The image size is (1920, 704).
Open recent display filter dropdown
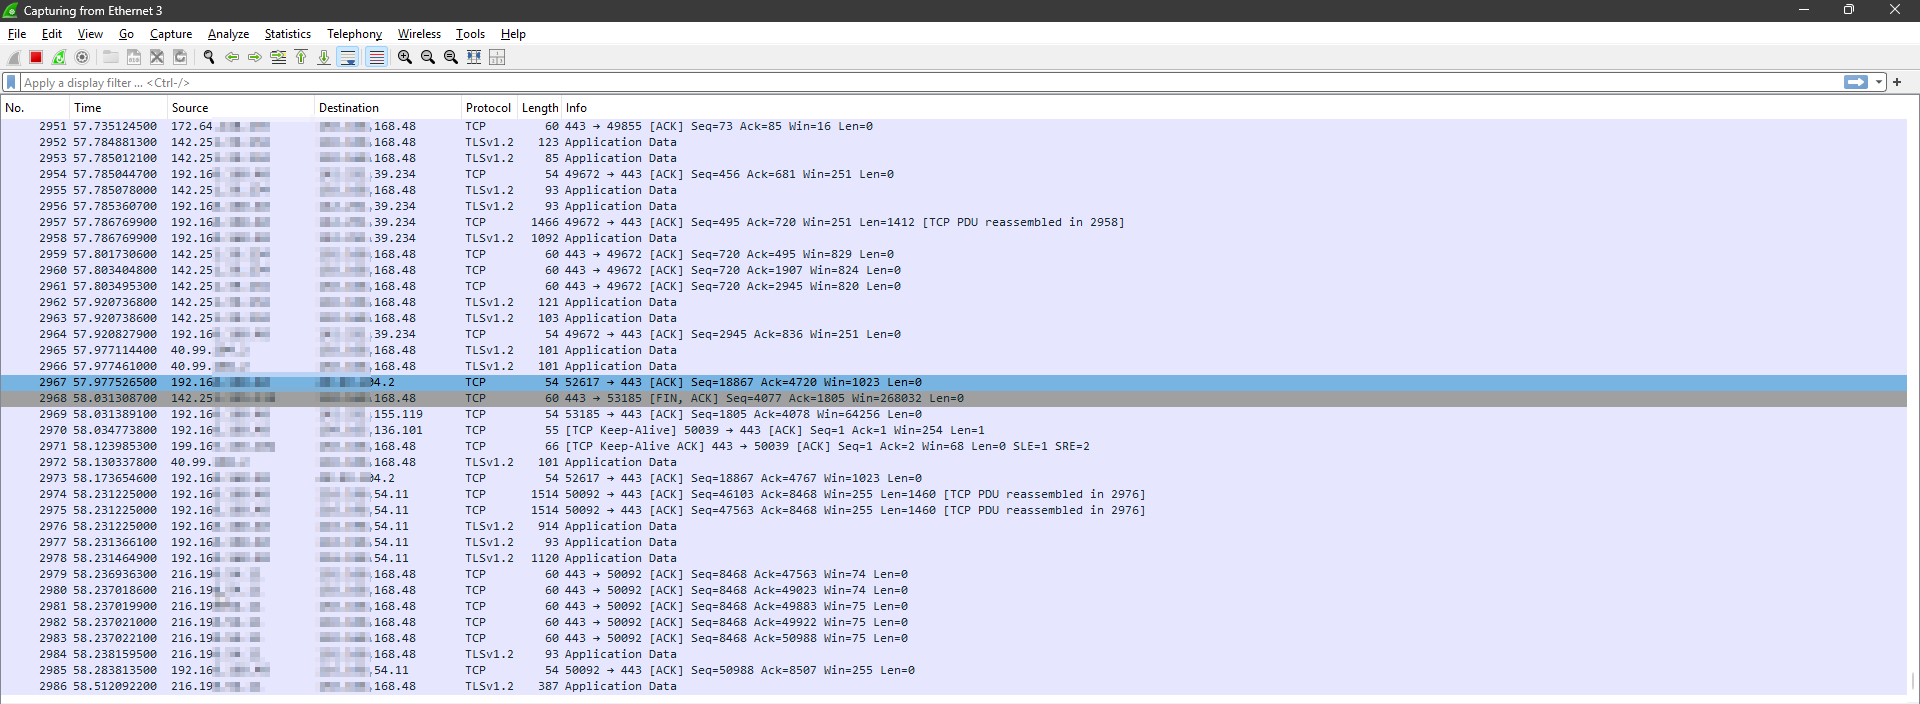point(1879,82)
